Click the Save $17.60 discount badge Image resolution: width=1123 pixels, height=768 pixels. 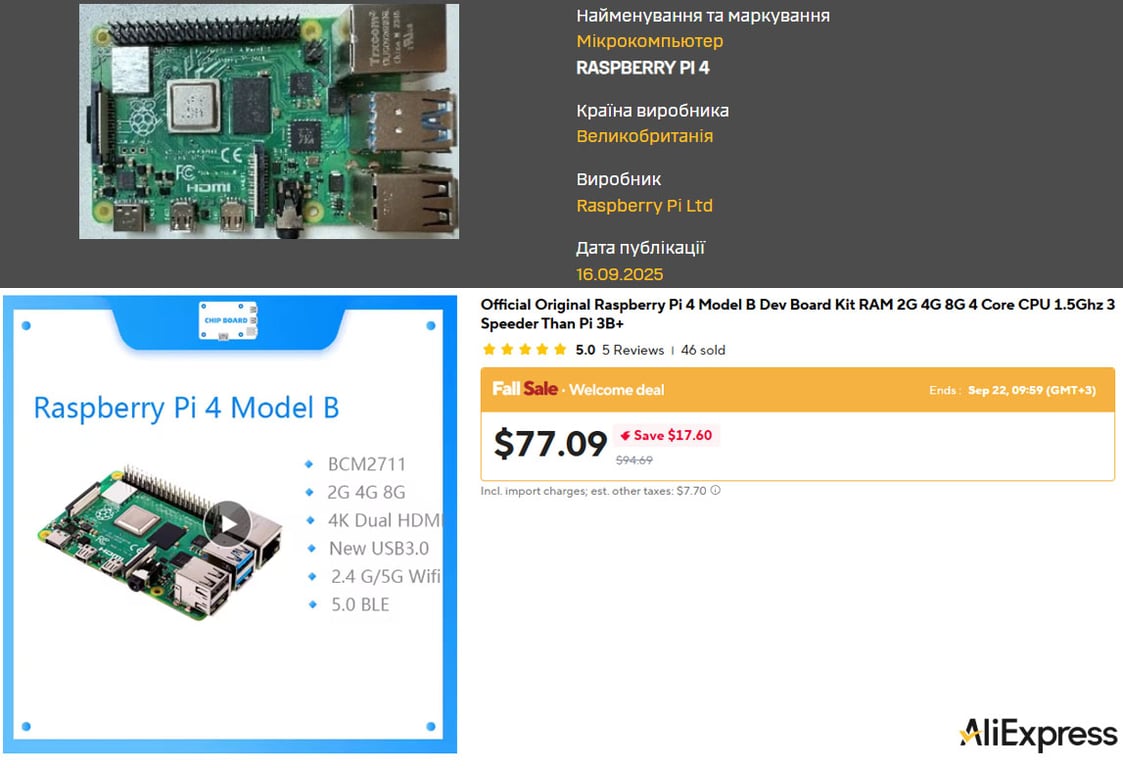point(666,435)
